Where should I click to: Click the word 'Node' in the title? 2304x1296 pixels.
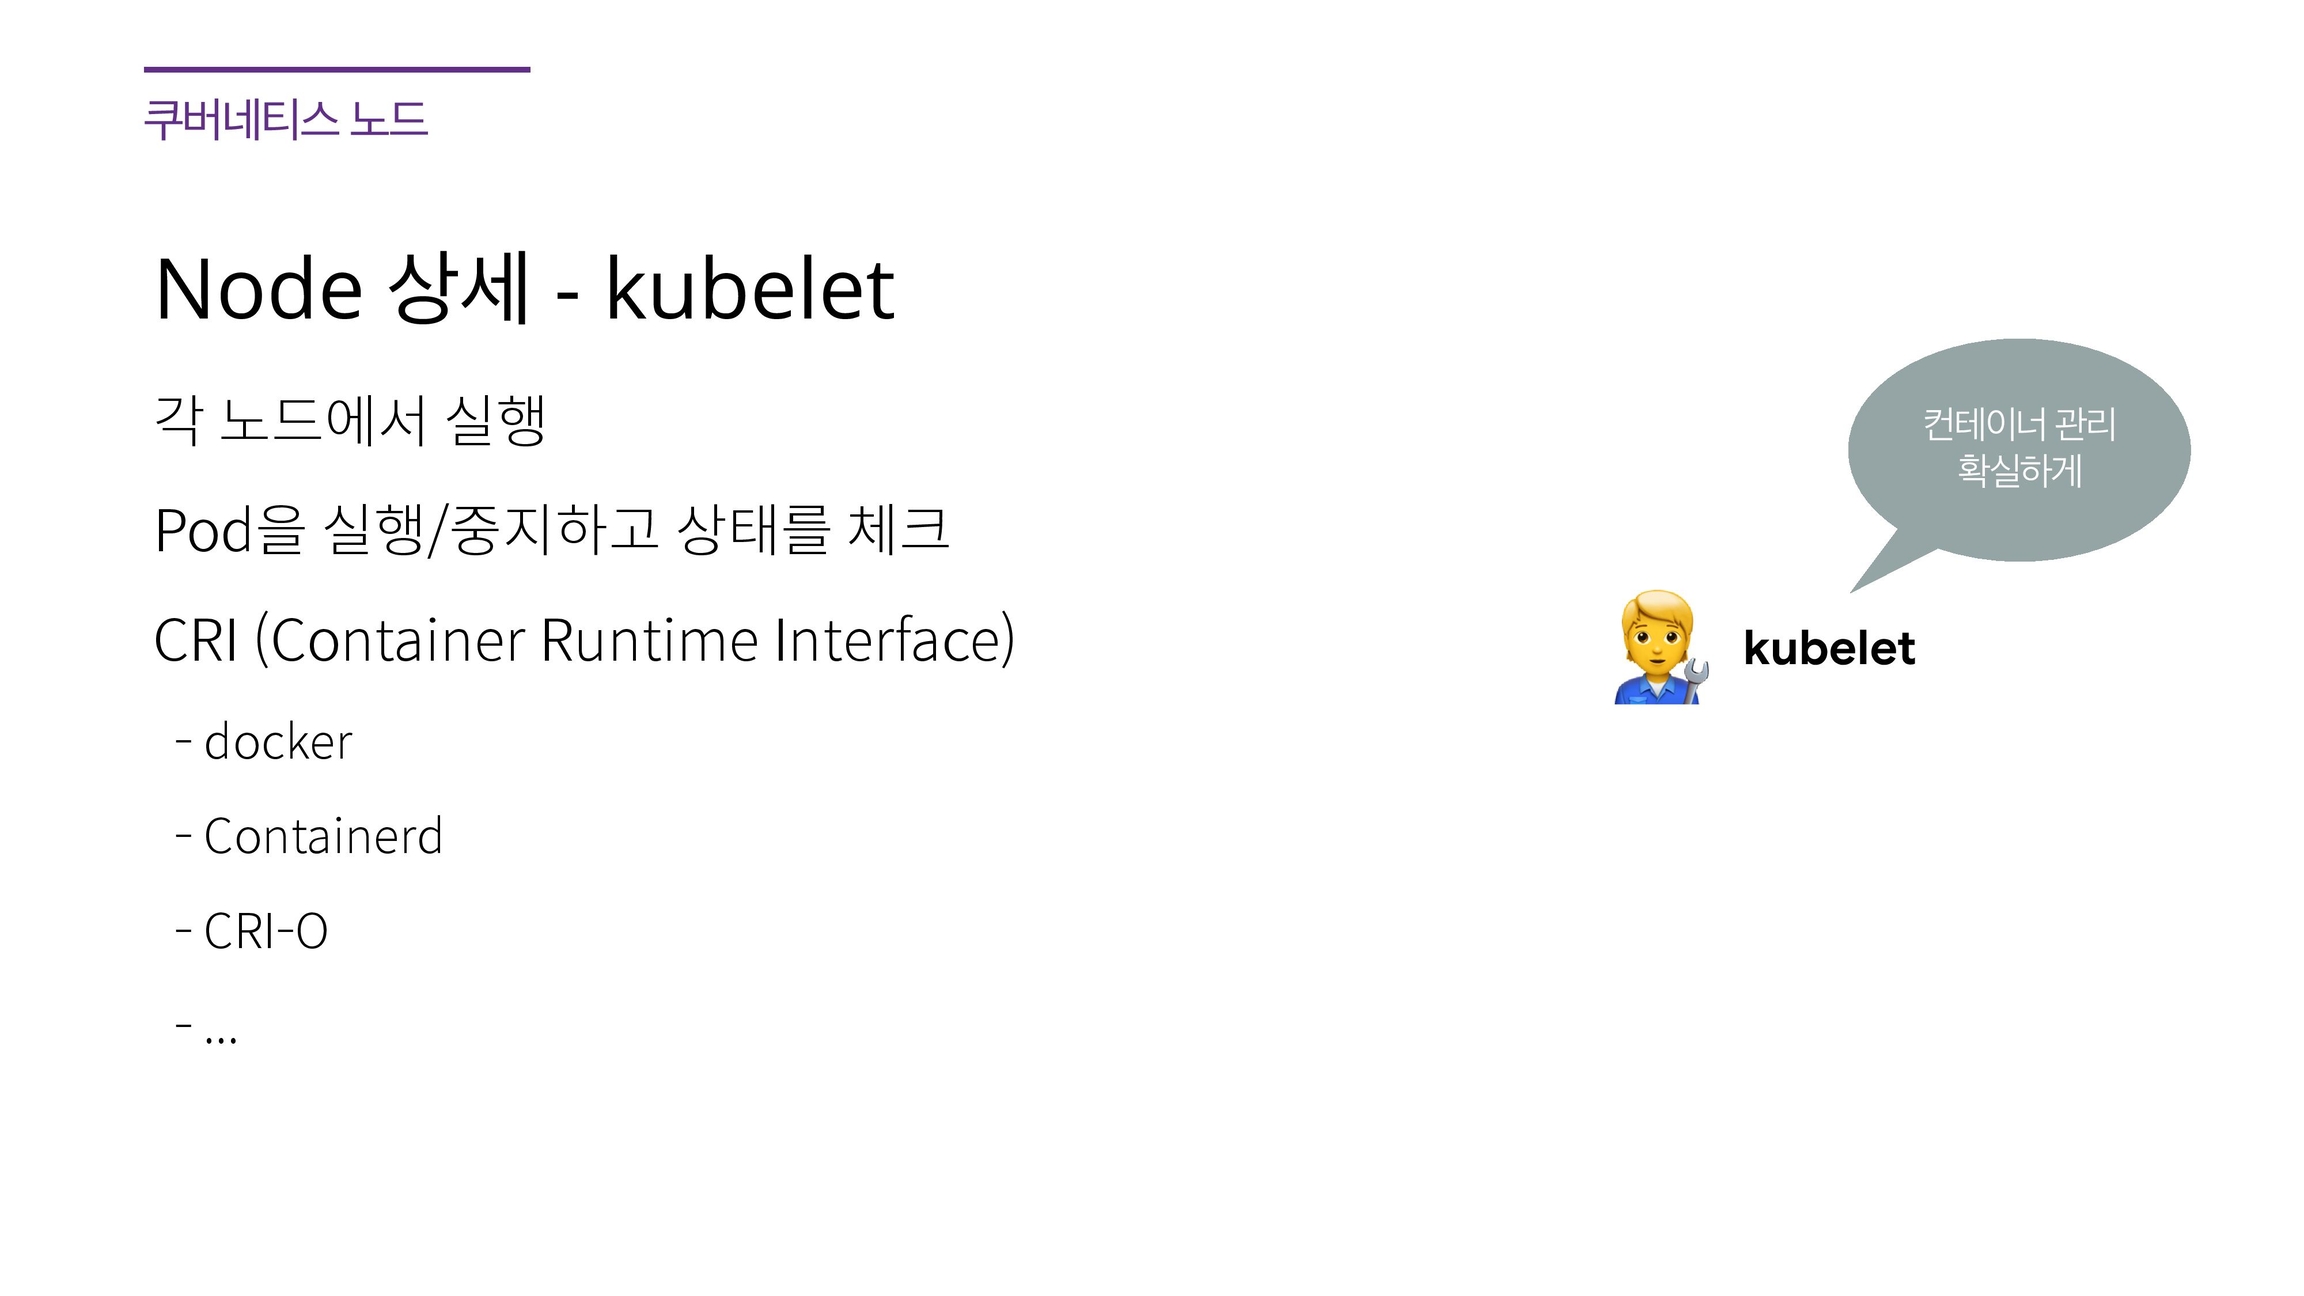[258, 289]
